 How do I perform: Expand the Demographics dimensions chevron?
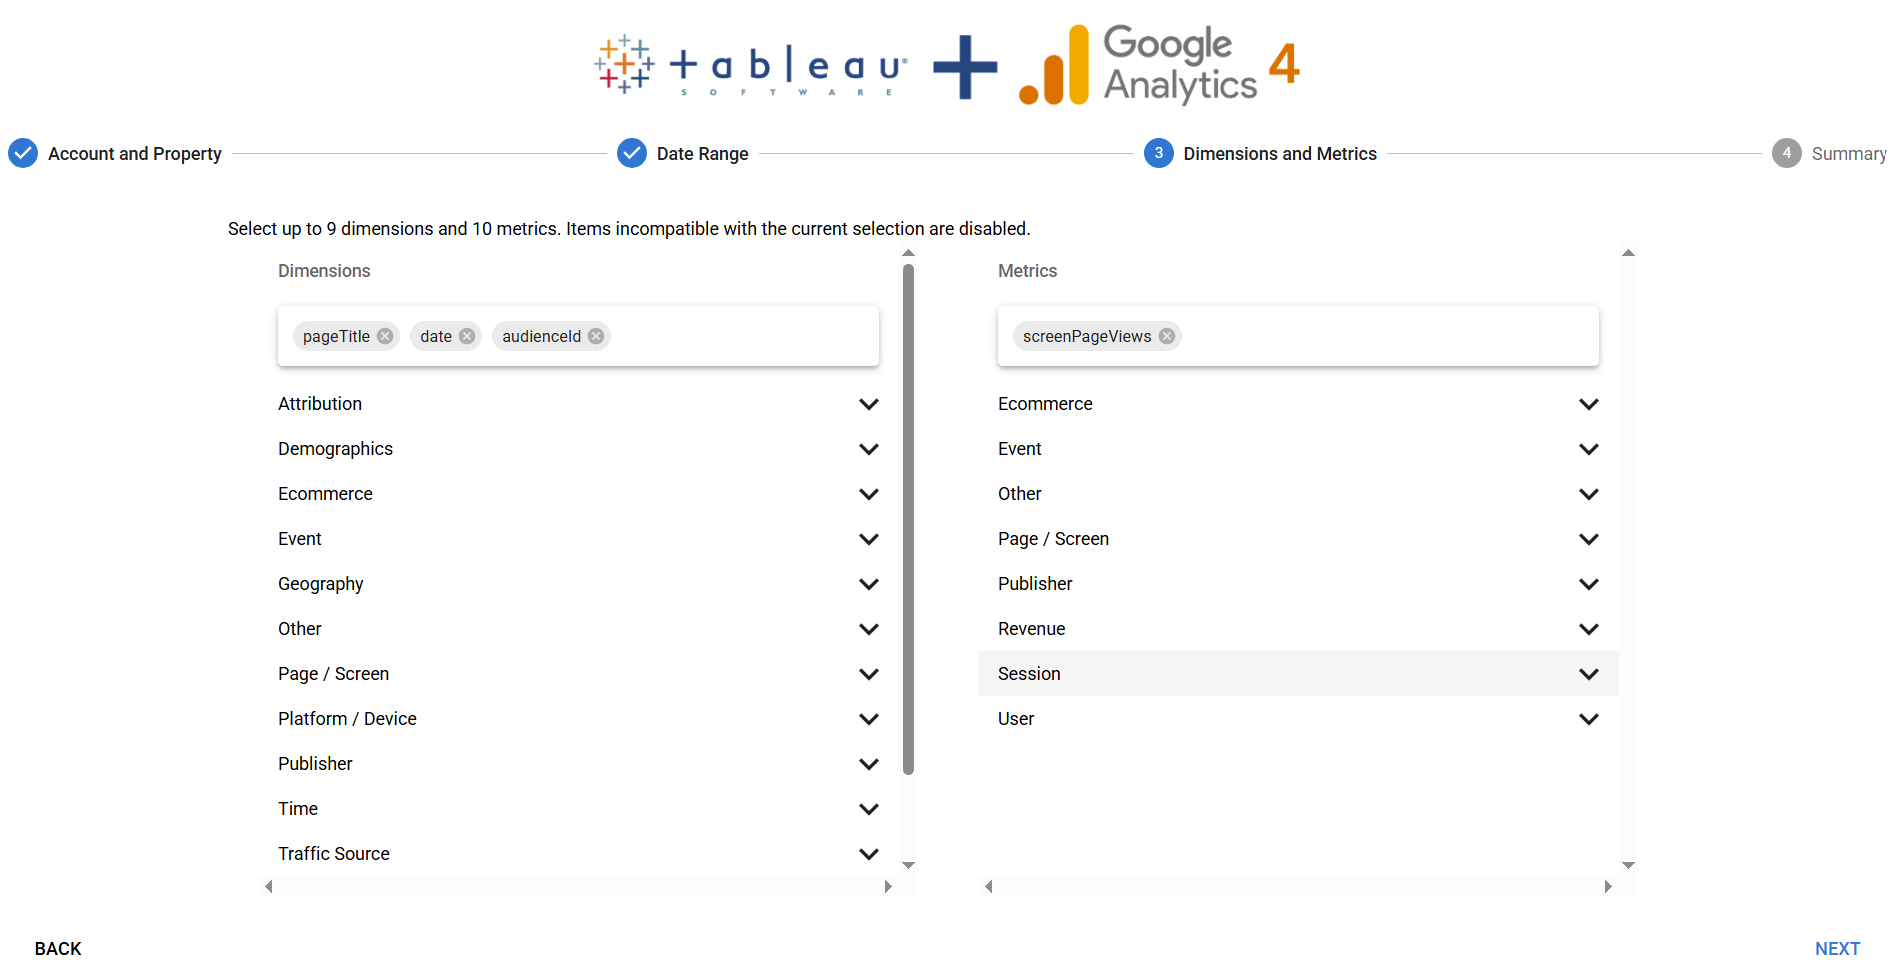click(x=869, y=449)
